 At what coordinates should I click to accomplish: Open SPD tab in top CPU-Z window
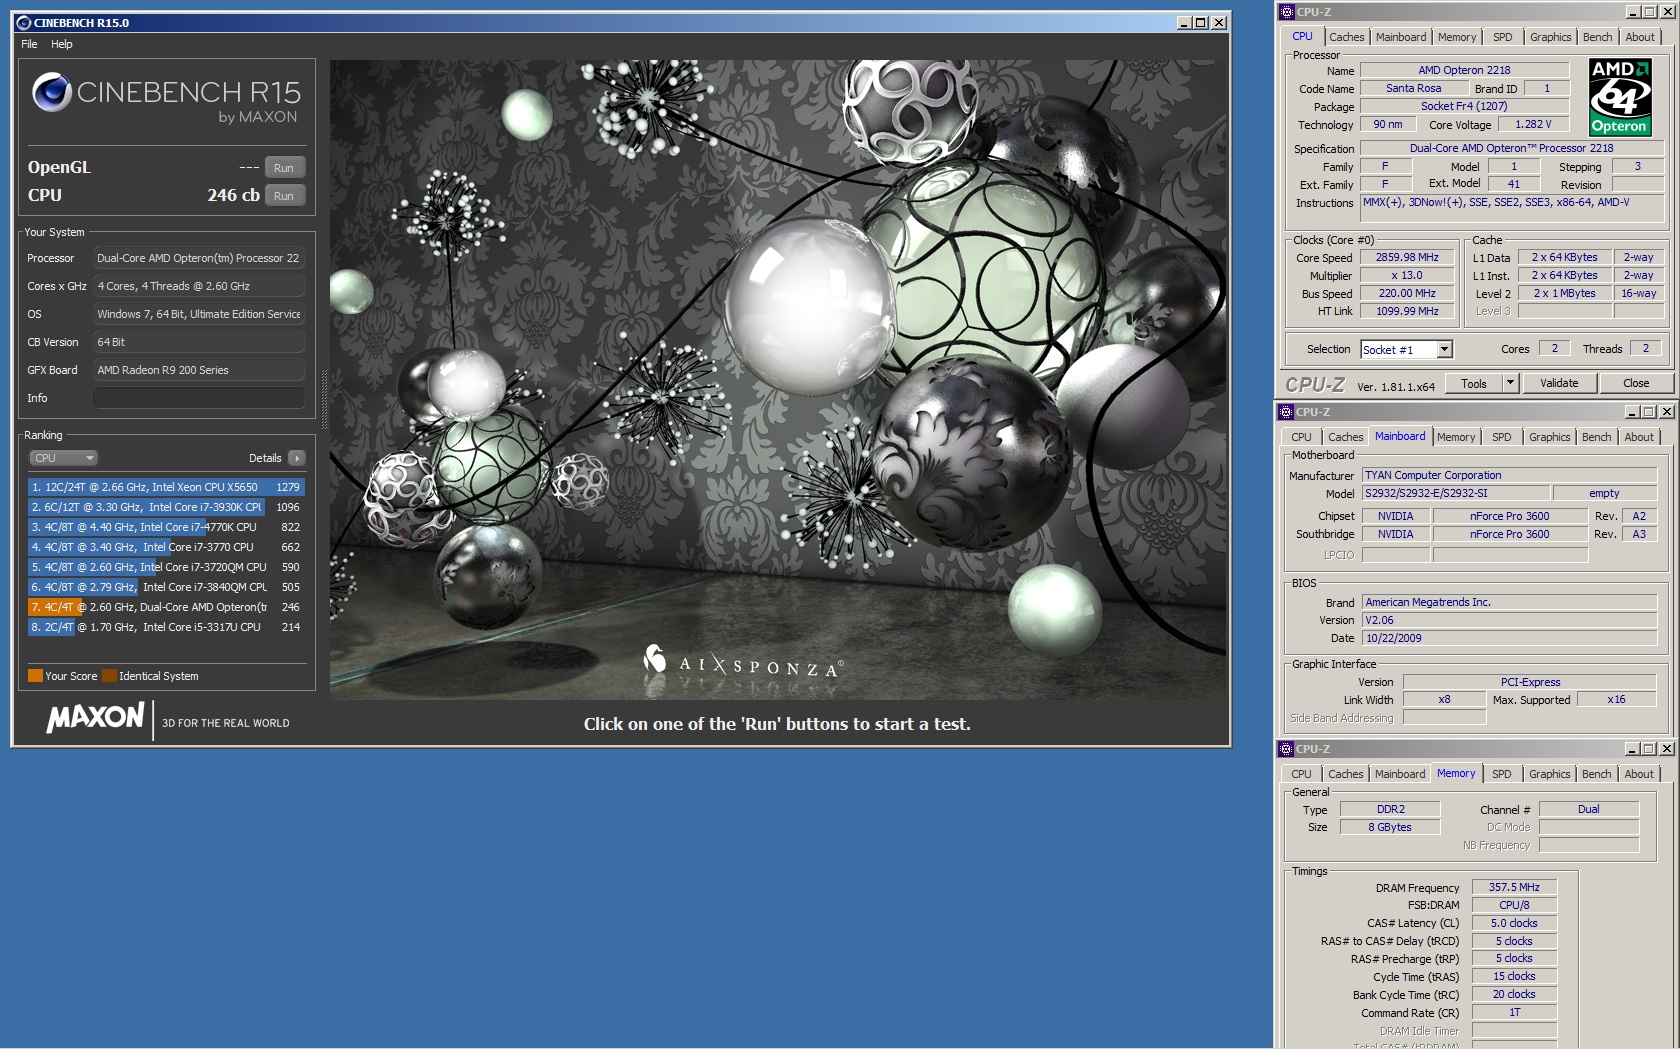coord(1502,37)
